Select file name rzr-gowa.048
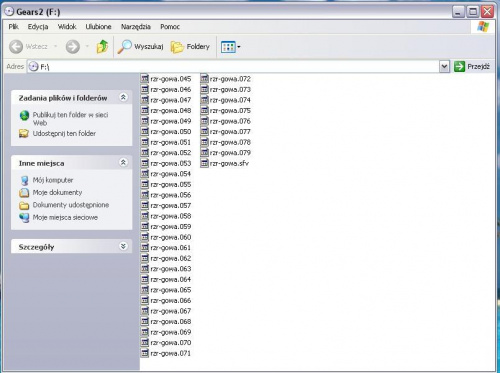This screenshot has width=500, height=373. (171, 110)
